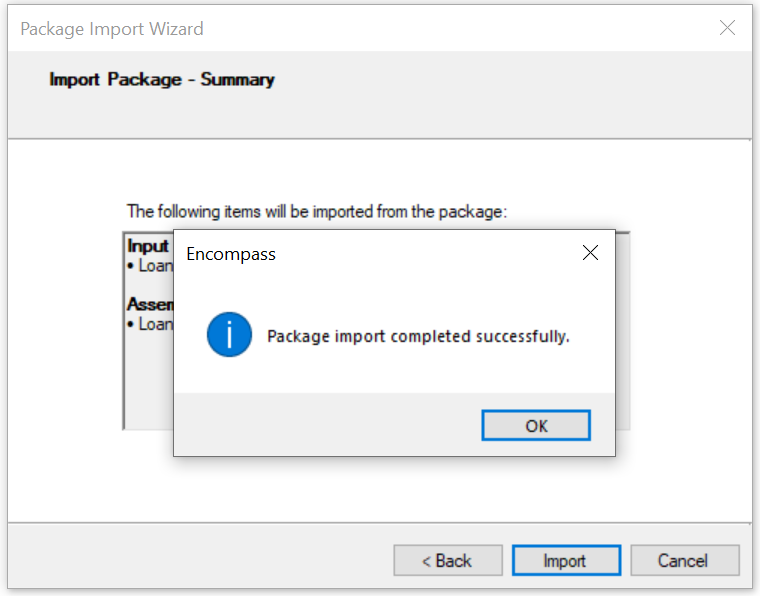
Task: Select the Loan item under Assem…
Action: click(150, 324)
